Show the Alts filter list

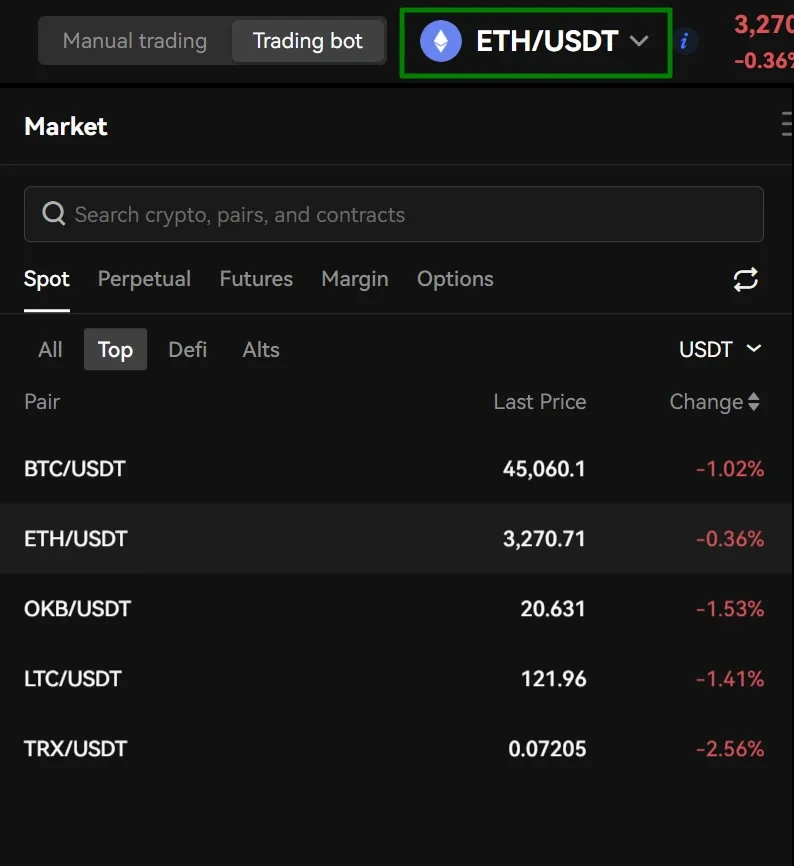pyautogui.click(x=261, y=350)
